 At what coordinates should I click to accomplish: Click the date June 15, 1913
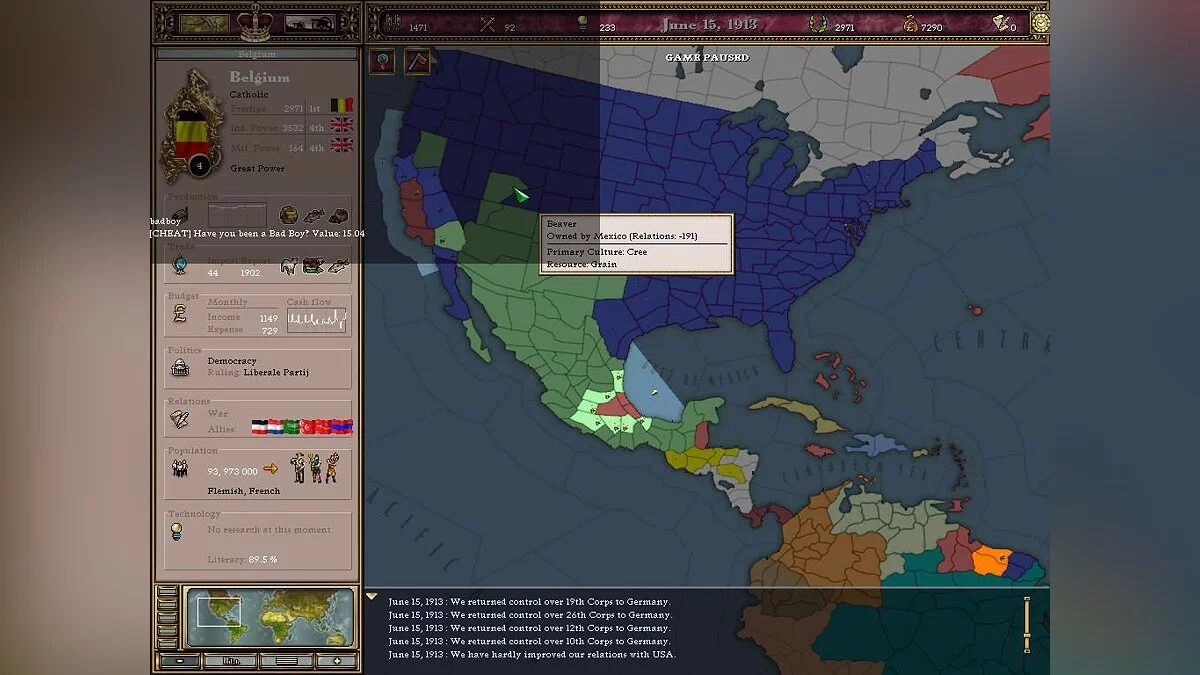coord(708,24)
